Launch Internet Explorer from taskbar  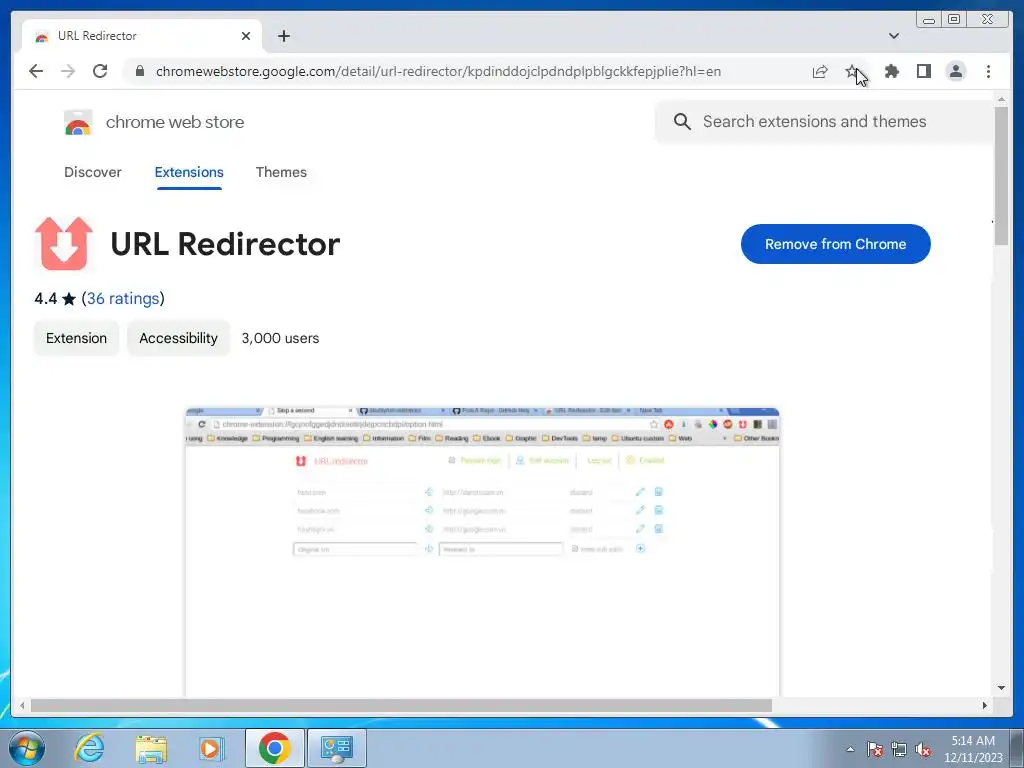pyautogui.click(x=89, y=748)
